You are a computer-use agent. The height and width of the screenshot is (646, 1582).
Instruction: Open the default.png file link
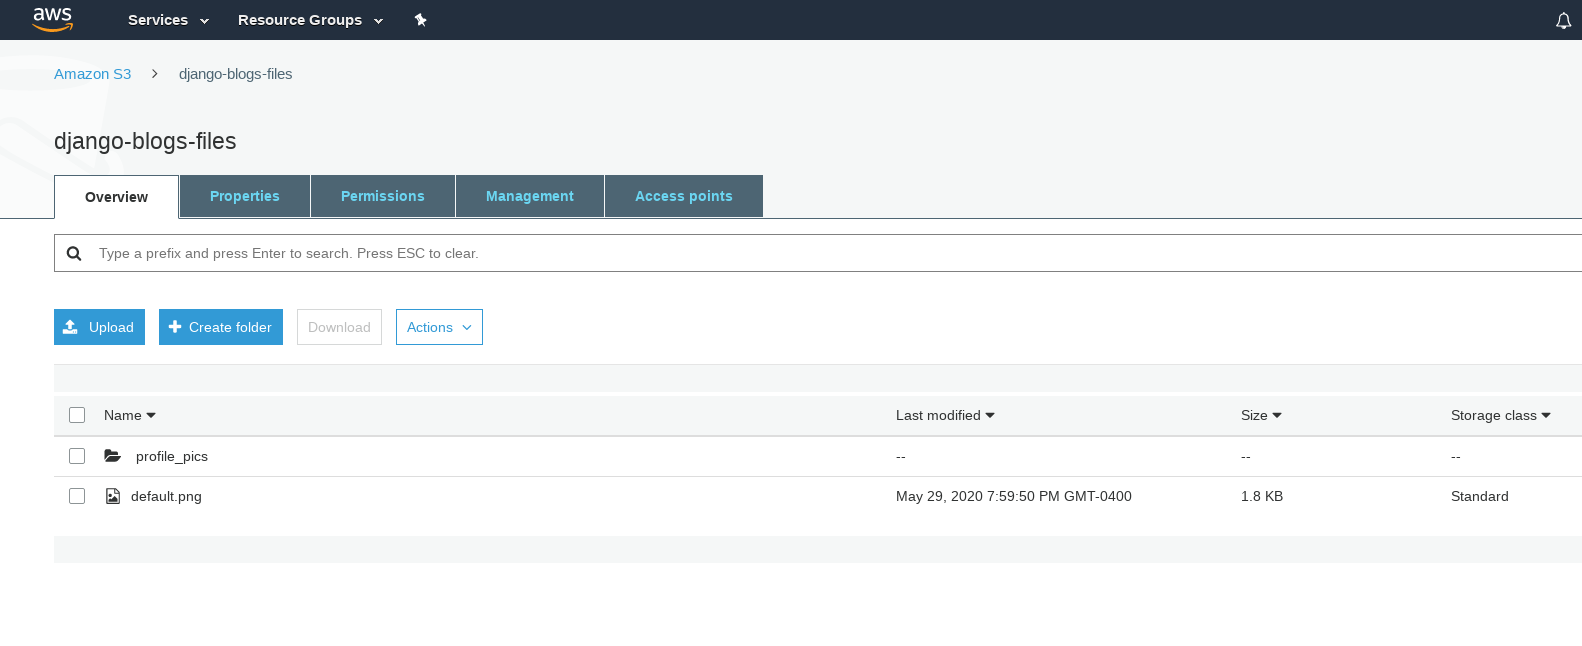coord(166,496)
